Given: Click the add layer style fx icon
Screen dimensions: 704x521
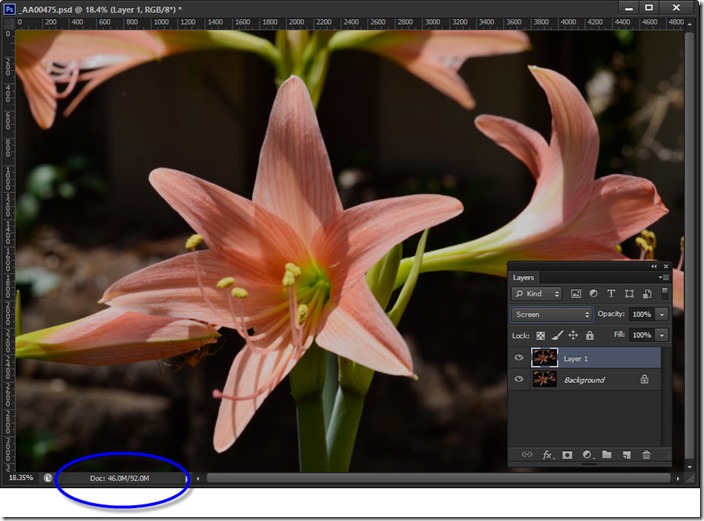Looking at the screenshot, I should [548, 455].
